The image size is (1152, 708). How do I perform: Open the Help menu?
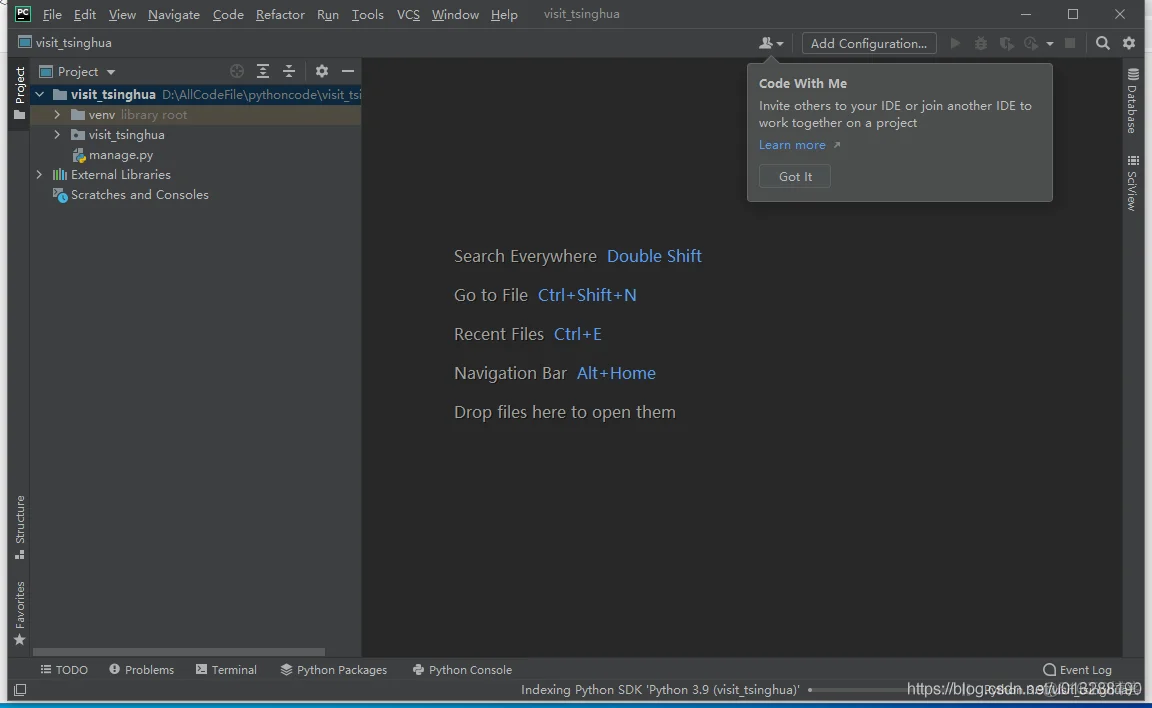point(504,14)
